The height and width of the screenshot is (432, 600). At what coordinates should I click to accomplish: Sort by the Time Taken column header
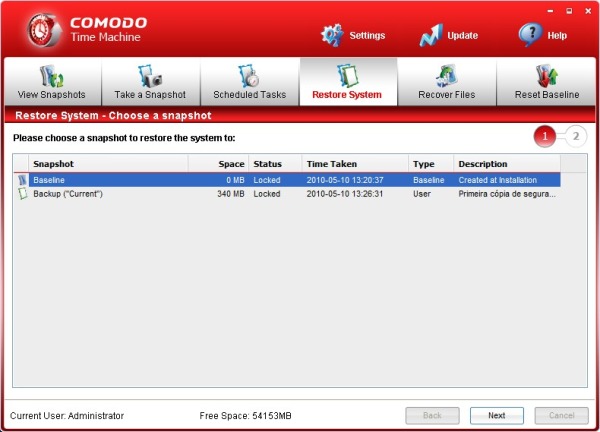coord(355,164)
